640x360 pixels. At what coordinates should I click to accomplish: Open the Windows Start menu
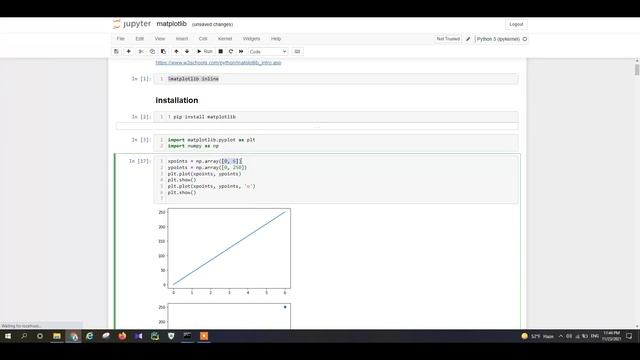8,336
